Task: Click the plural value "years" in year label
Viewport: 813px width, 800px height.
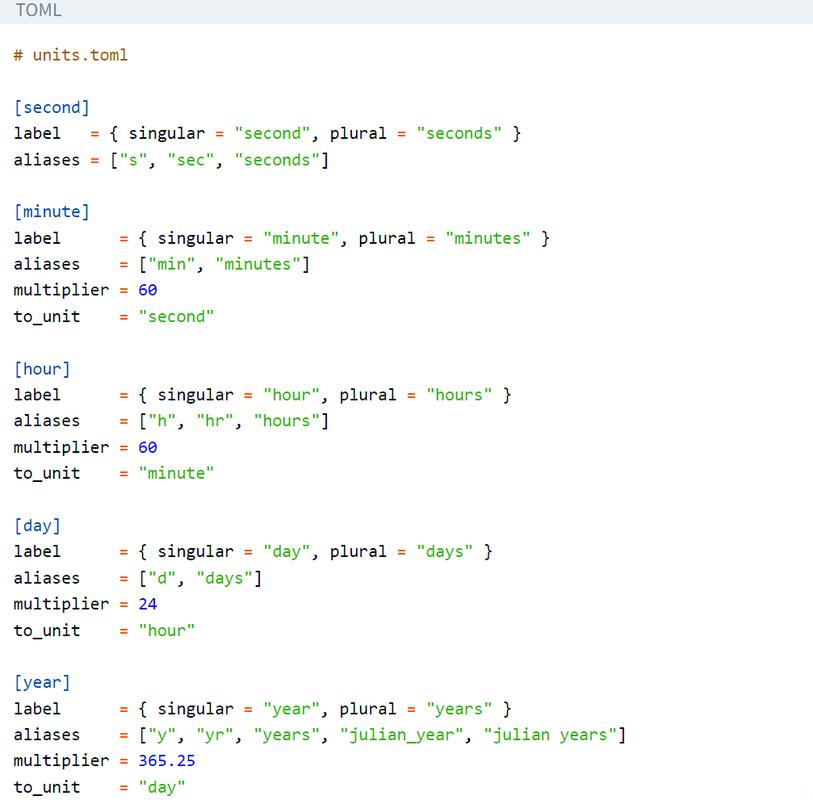Action: (x=459, y=709)
